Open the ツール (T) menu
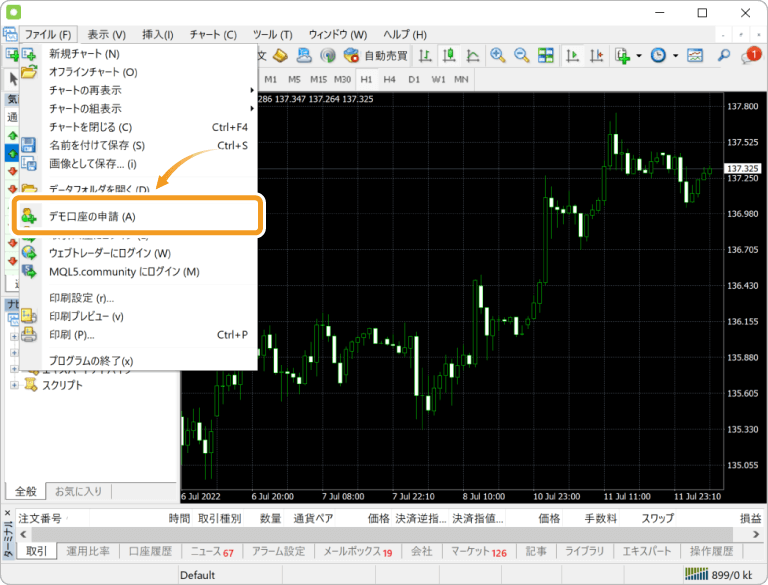This screenshot has width=768, height=585. point(272,35)
